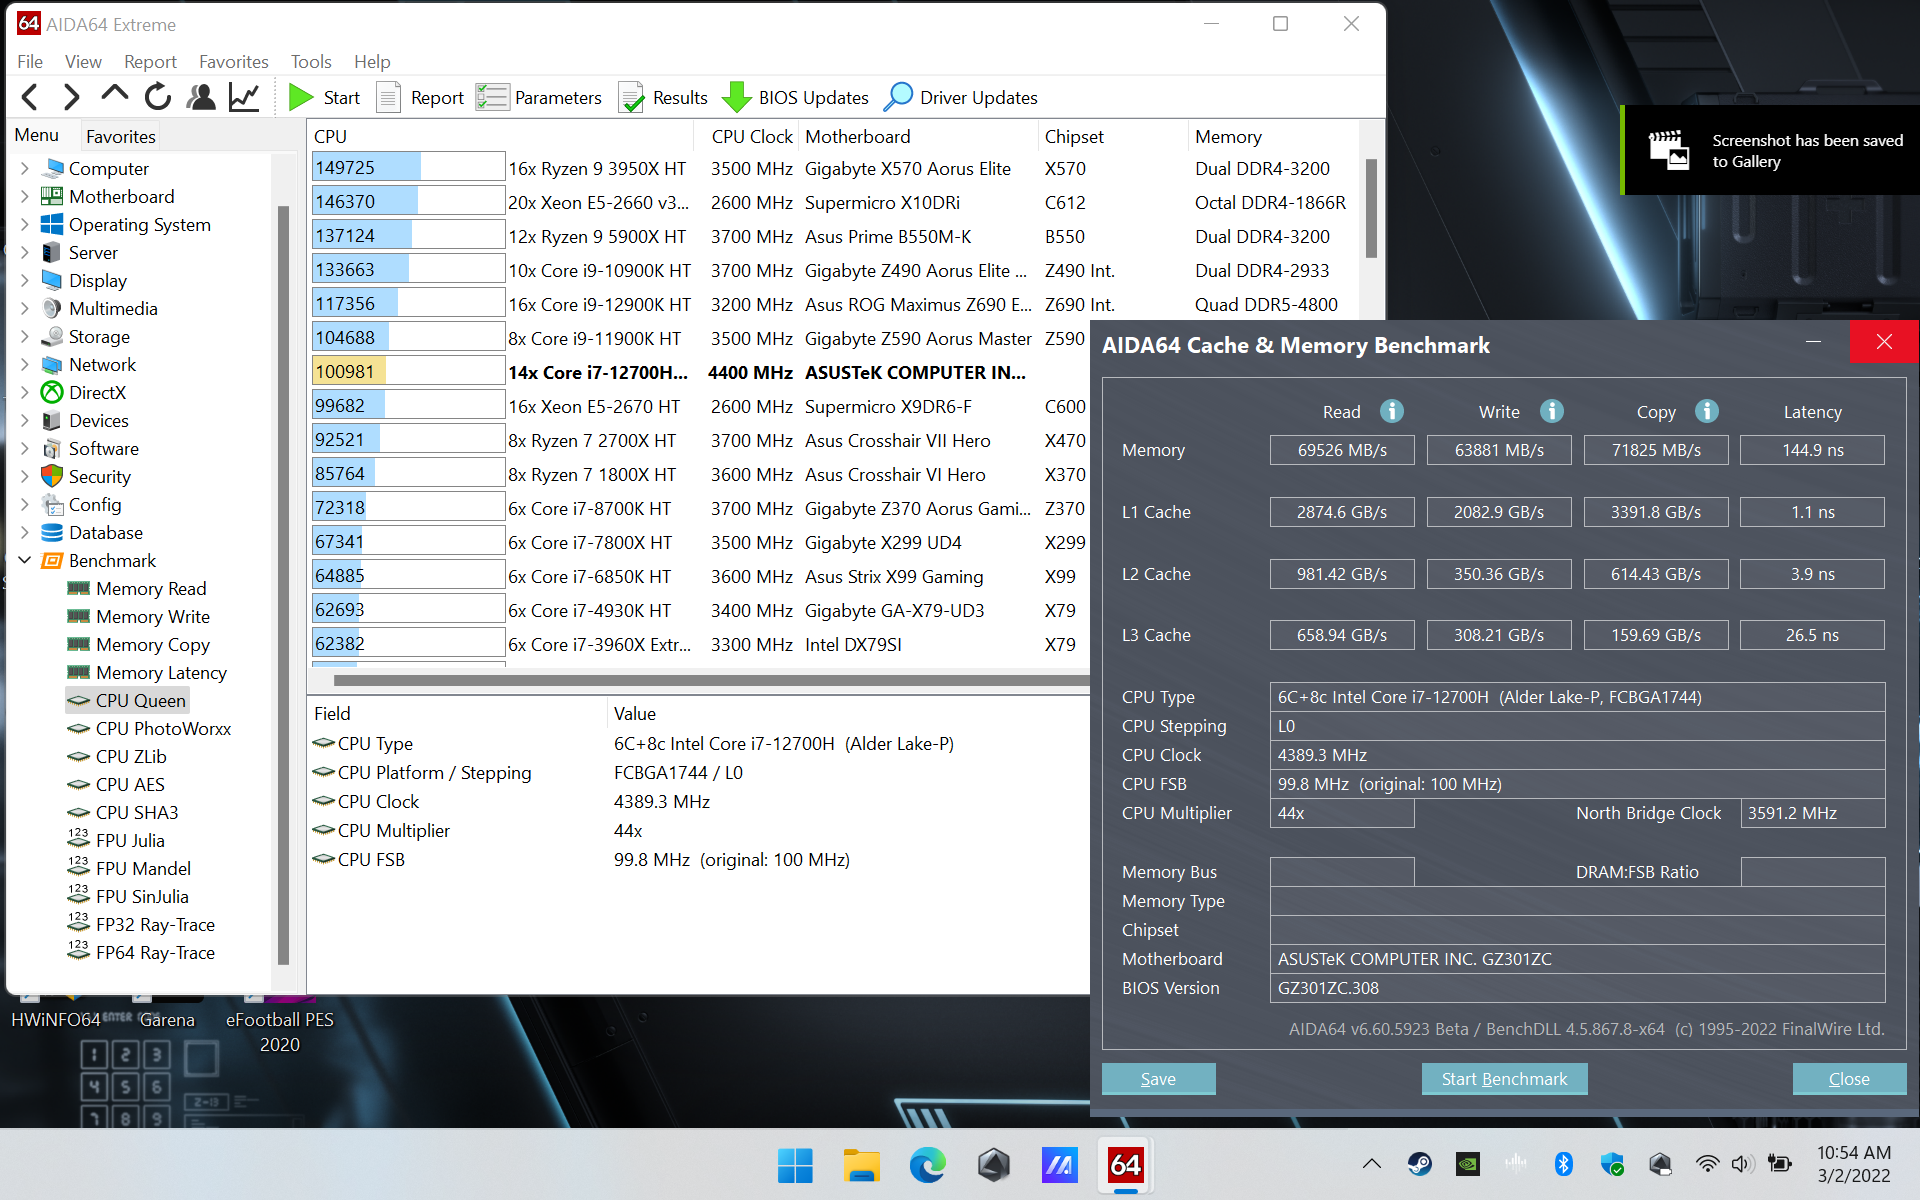
Task: Show Copy benchmark info icon
Action: point(1707,411)
